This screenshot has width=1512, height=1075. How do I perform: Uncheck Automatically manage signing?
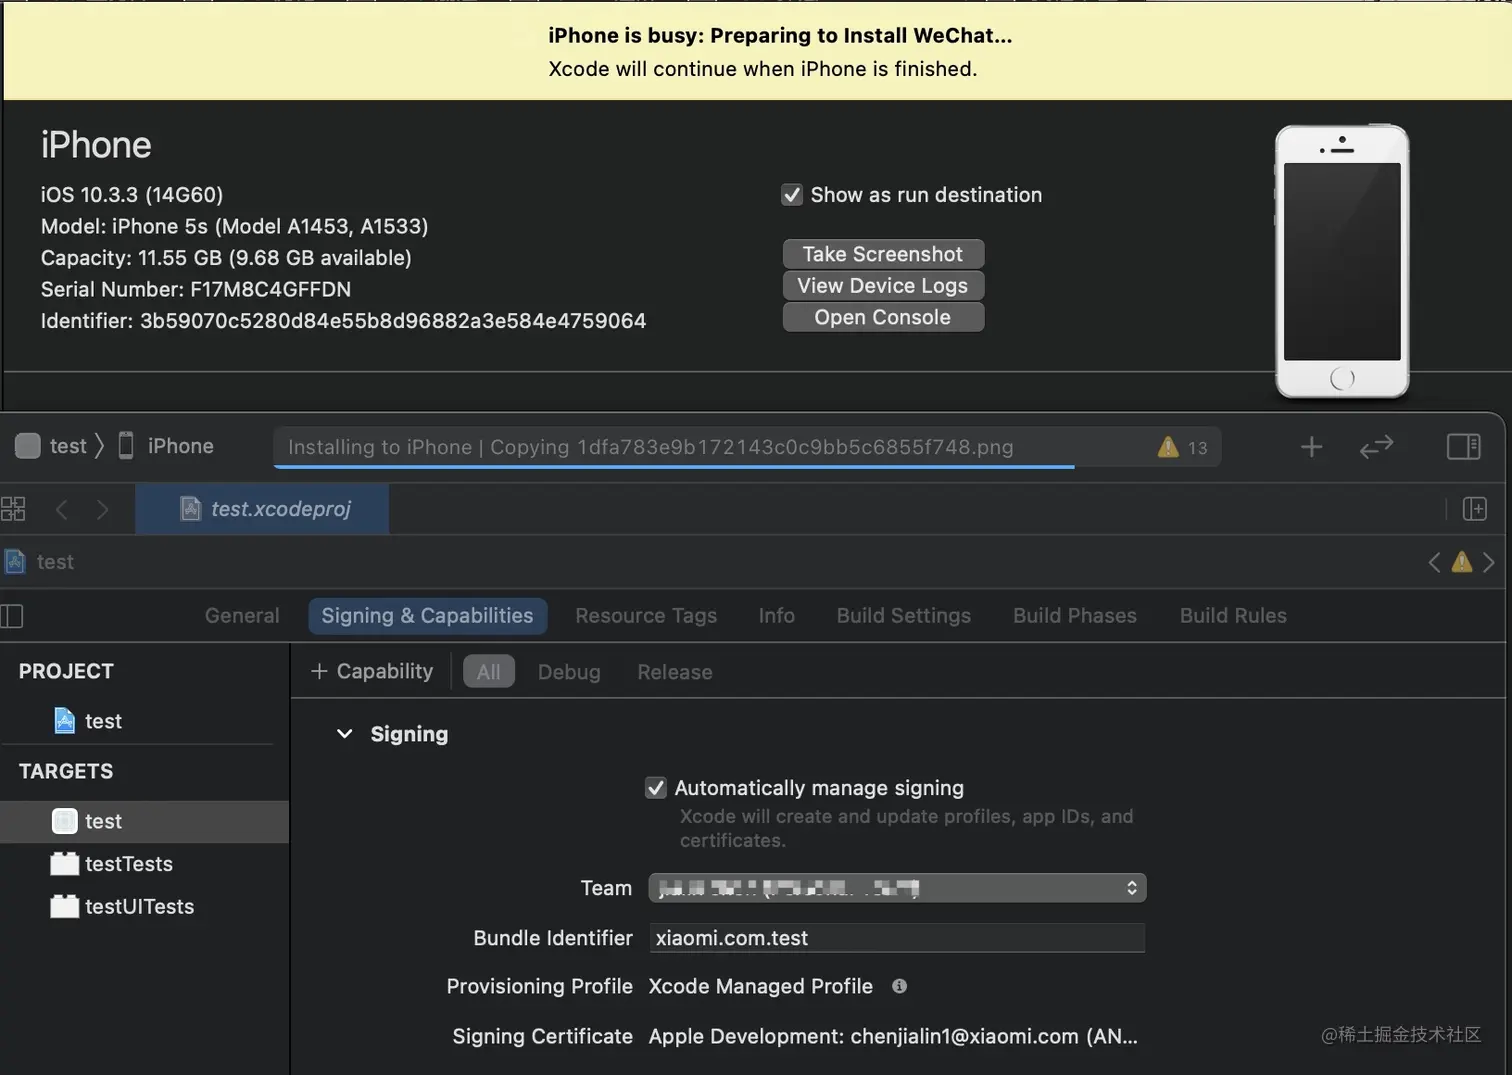coord(656,788)
